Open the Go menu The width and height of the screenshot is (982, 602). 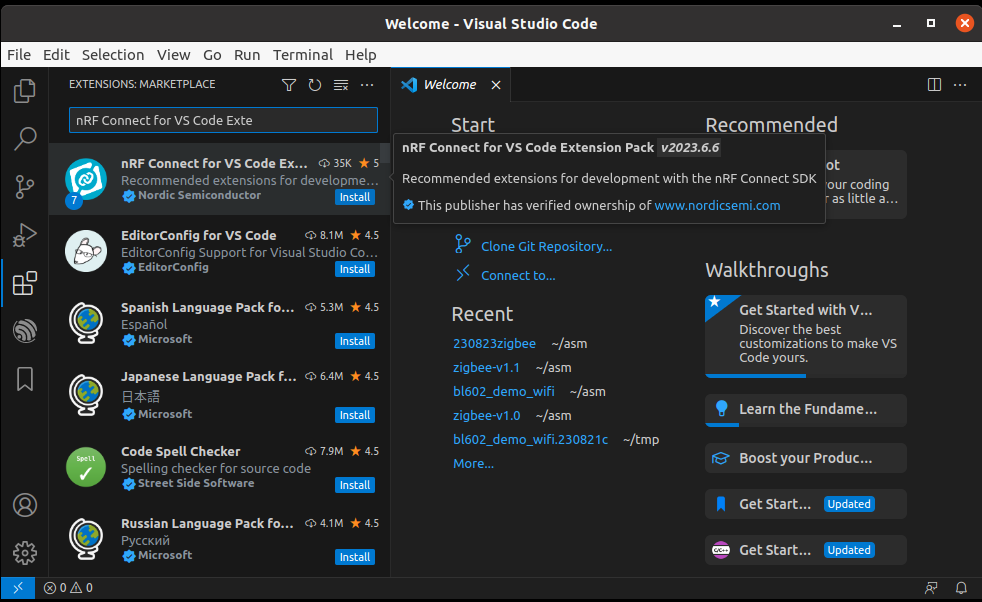212,54
